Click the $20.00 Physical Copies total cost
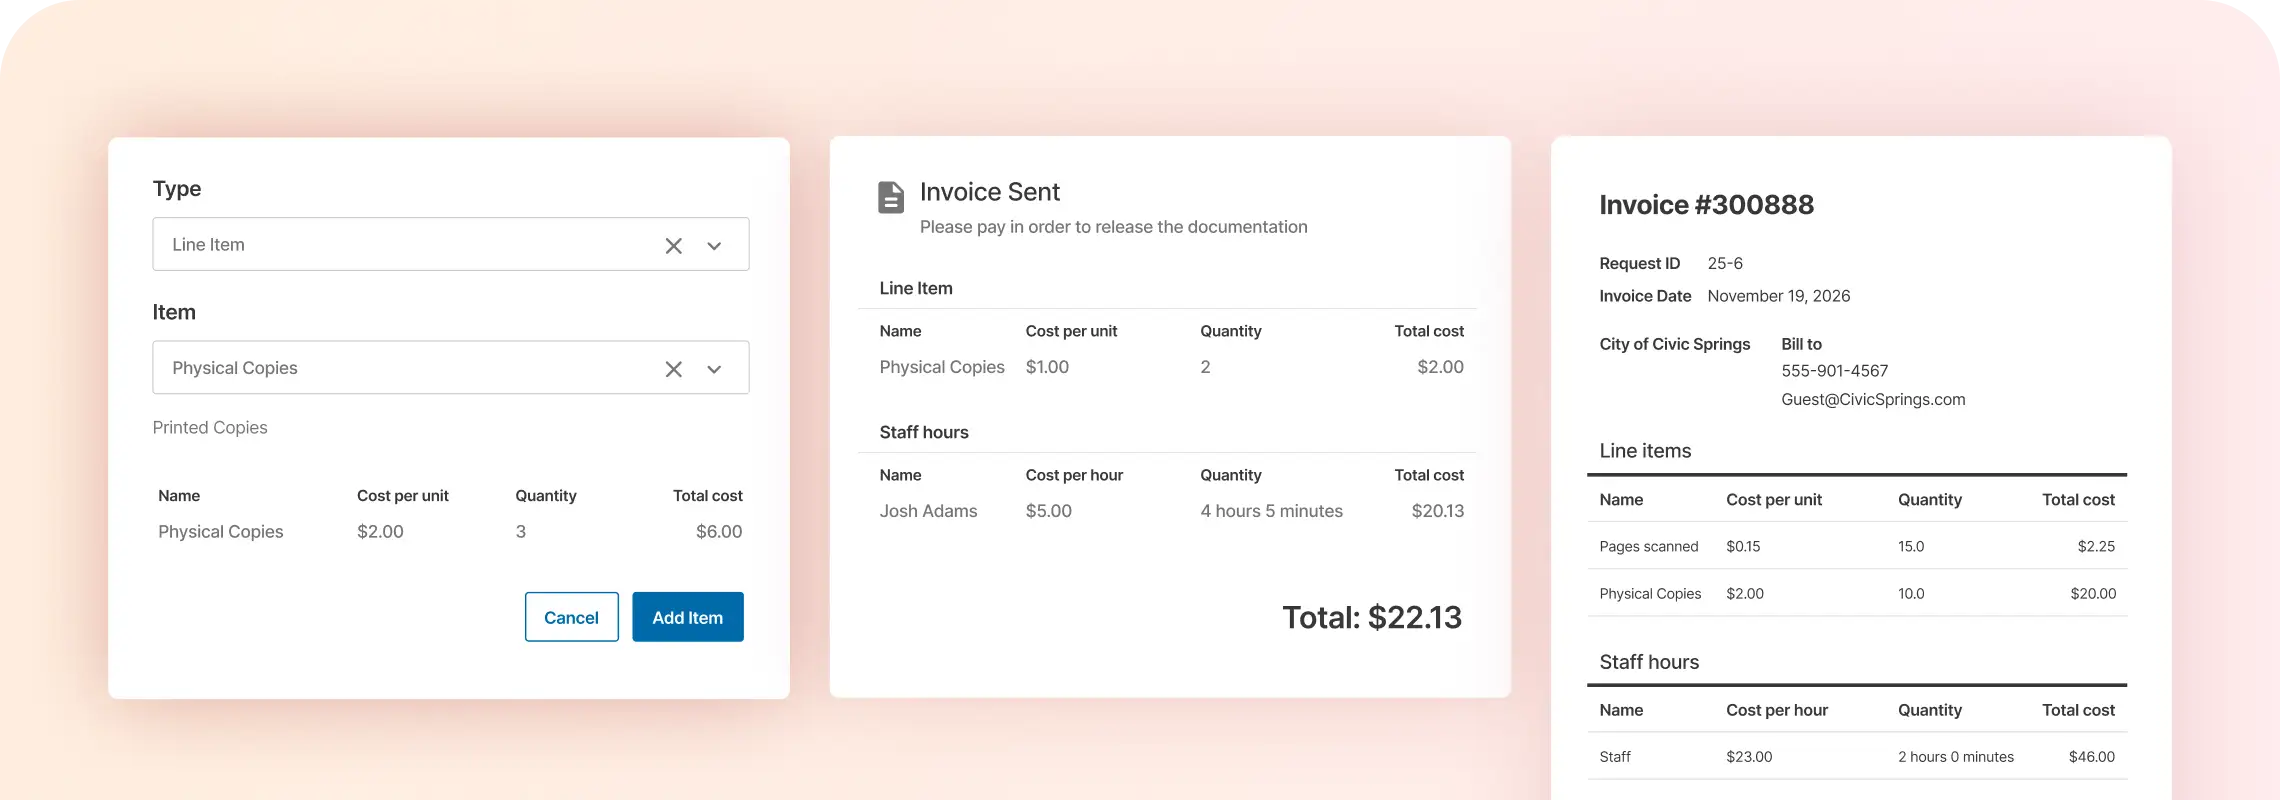 (x=2092, y=594)
